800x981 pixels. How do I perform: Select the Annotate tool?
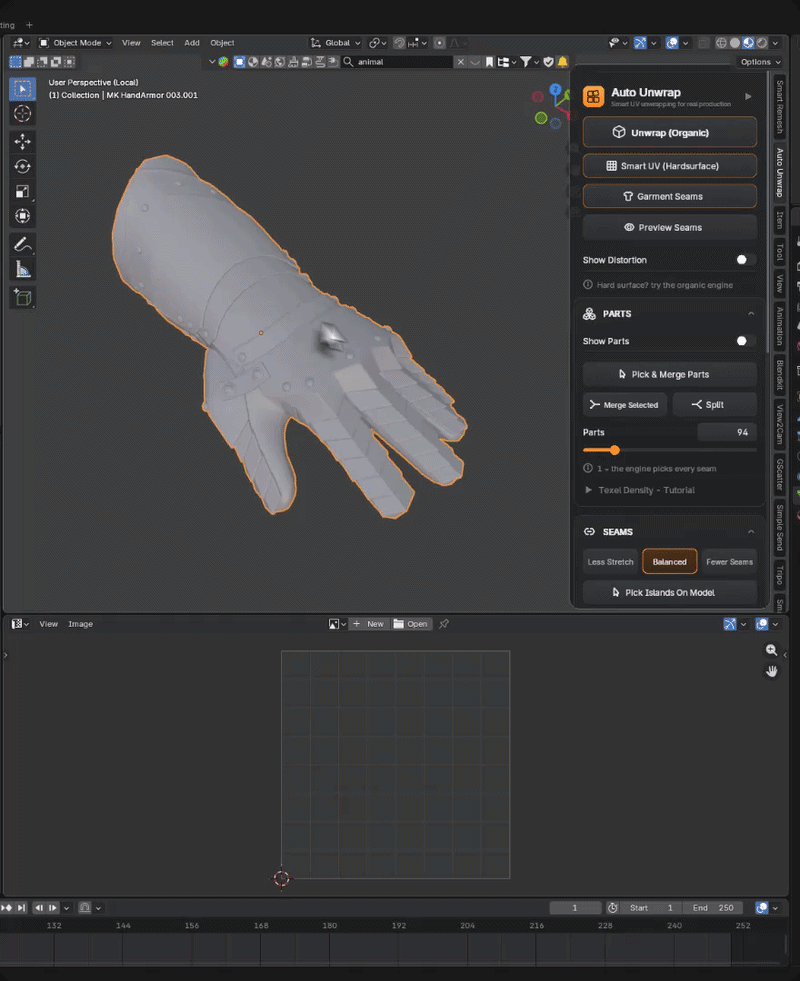pyautogui.click(x=23, y=245)
